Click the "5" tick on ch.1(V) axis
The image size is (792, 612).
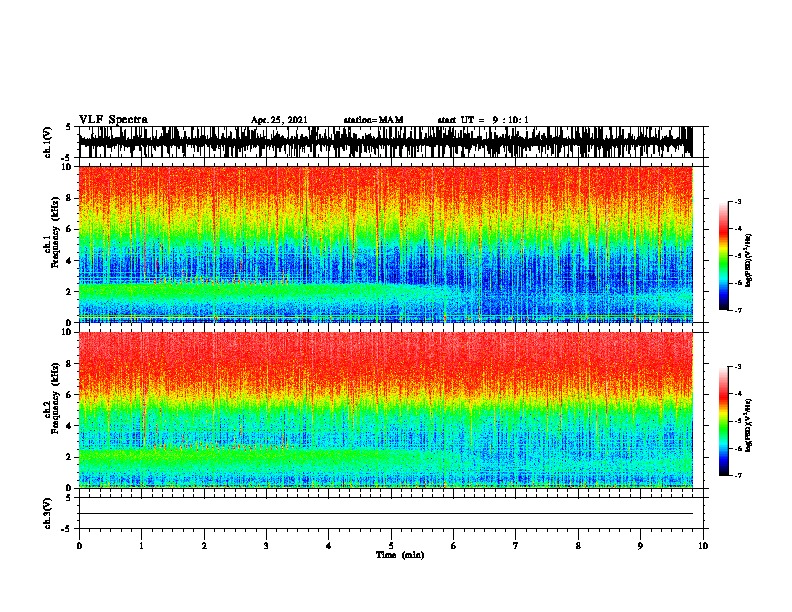coord(69,127)
